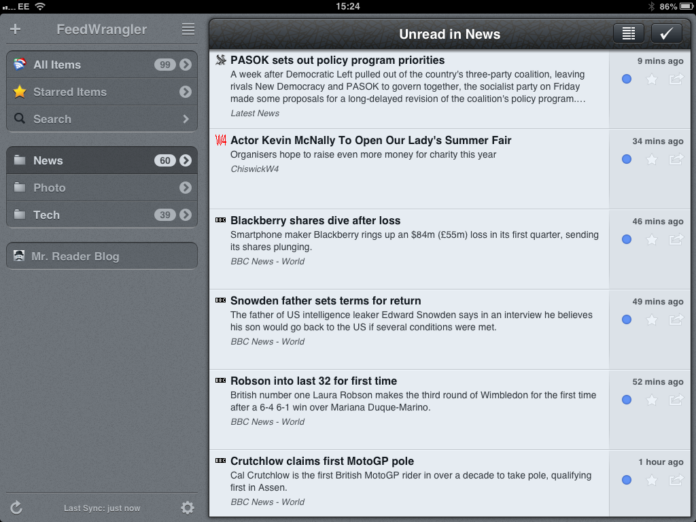The image size is (696, 522).
Task: Tap the Search field
Action: [100, 119]
